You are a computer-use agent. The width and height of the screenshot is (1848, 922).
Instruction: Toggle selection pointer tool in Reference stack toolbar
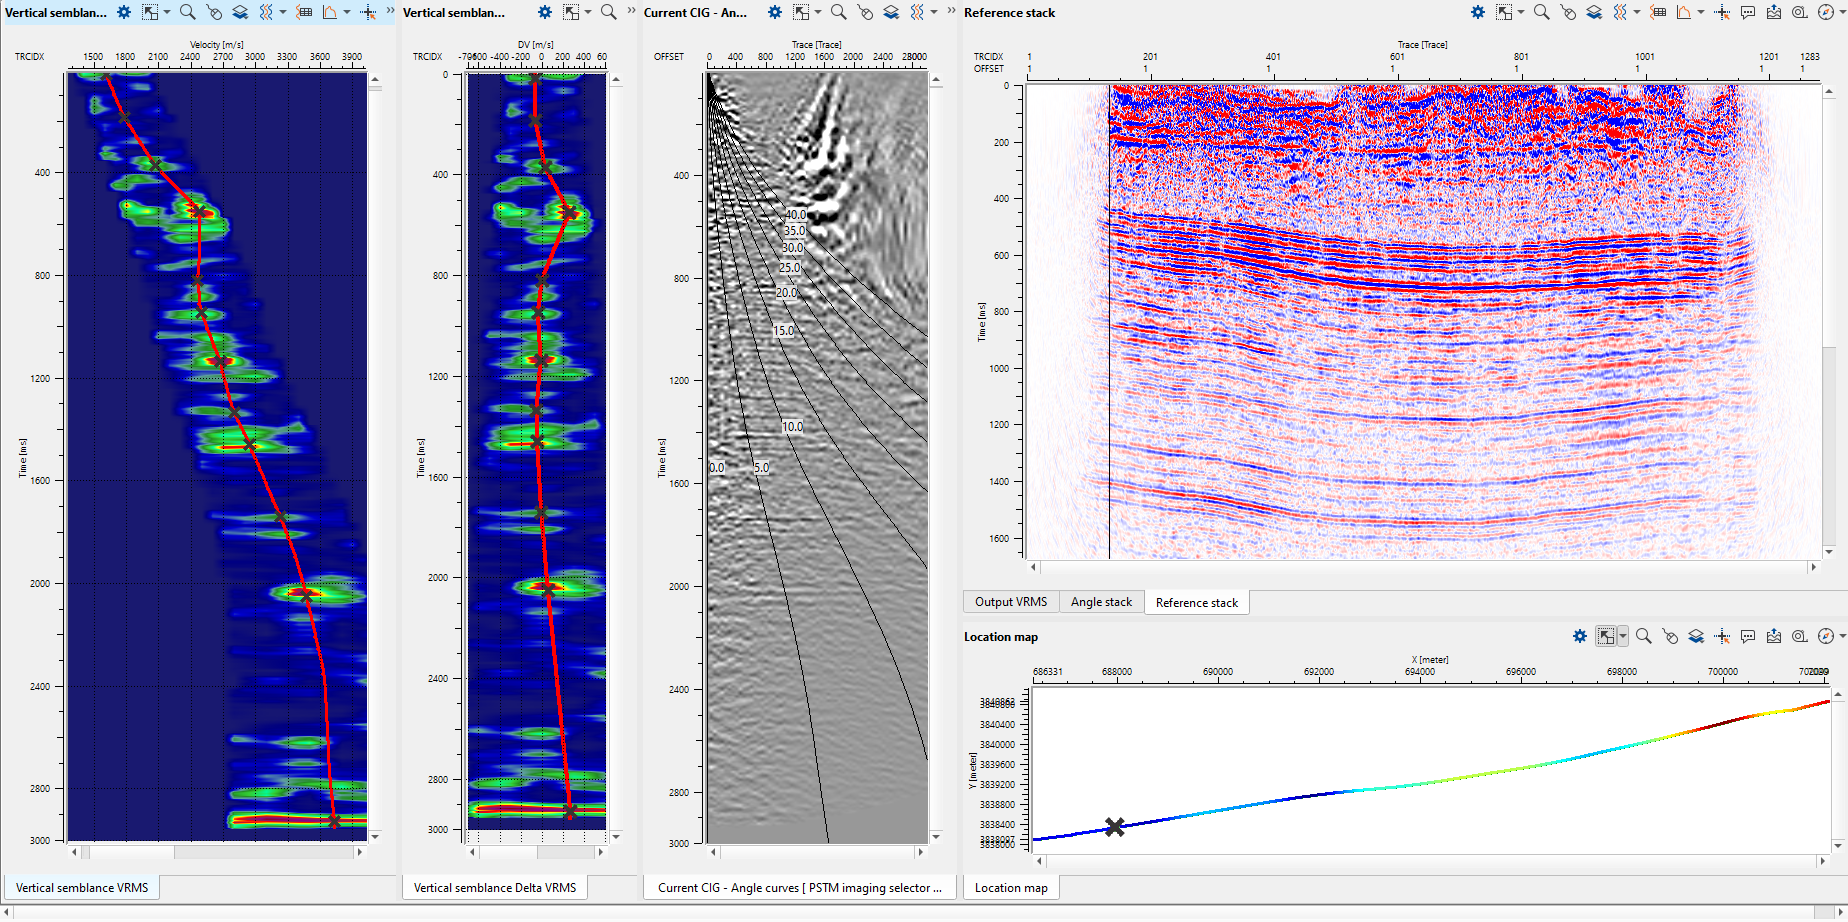point(1504,13)
